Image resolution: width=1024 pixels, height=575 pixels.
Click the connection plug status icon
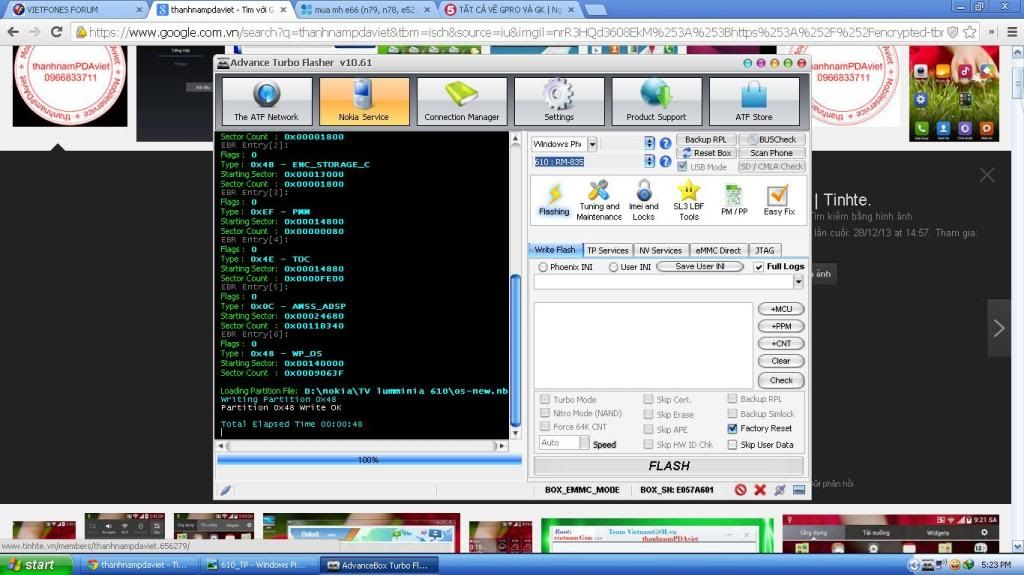[779, 489]
